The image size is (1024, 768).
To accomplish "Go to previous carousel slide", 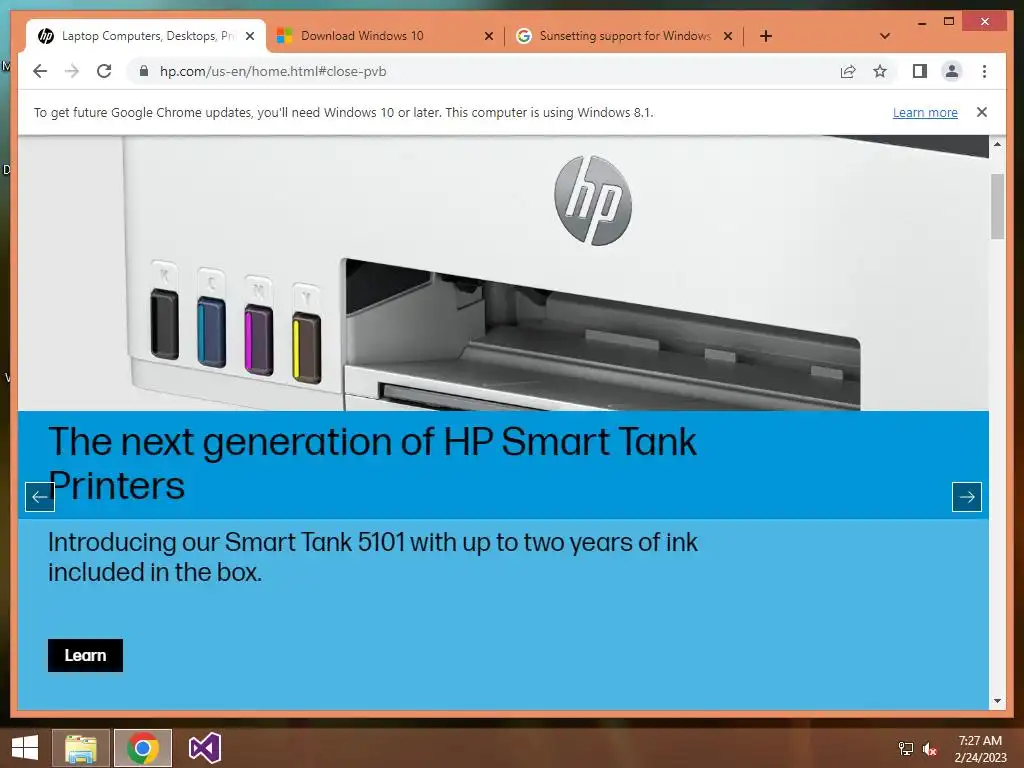I will pyautogui.click(x=40, y=497).
